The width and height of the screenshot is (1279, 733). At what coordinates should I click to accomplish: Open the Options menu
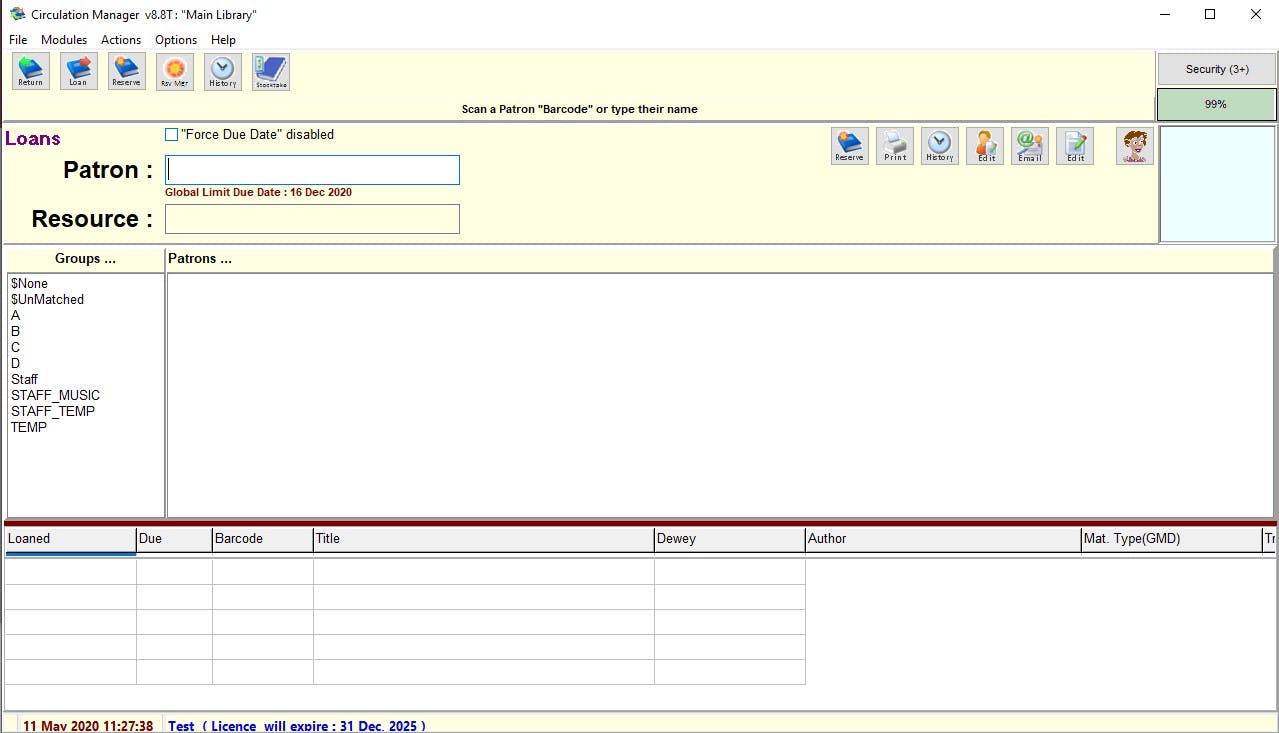click(176, 40)
